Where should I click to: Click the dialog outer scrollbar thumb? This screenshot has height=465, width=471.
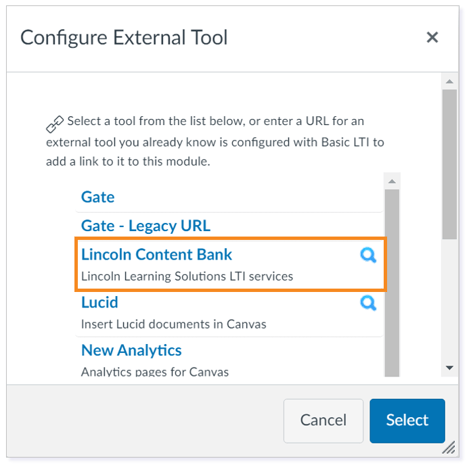point(449,164)
